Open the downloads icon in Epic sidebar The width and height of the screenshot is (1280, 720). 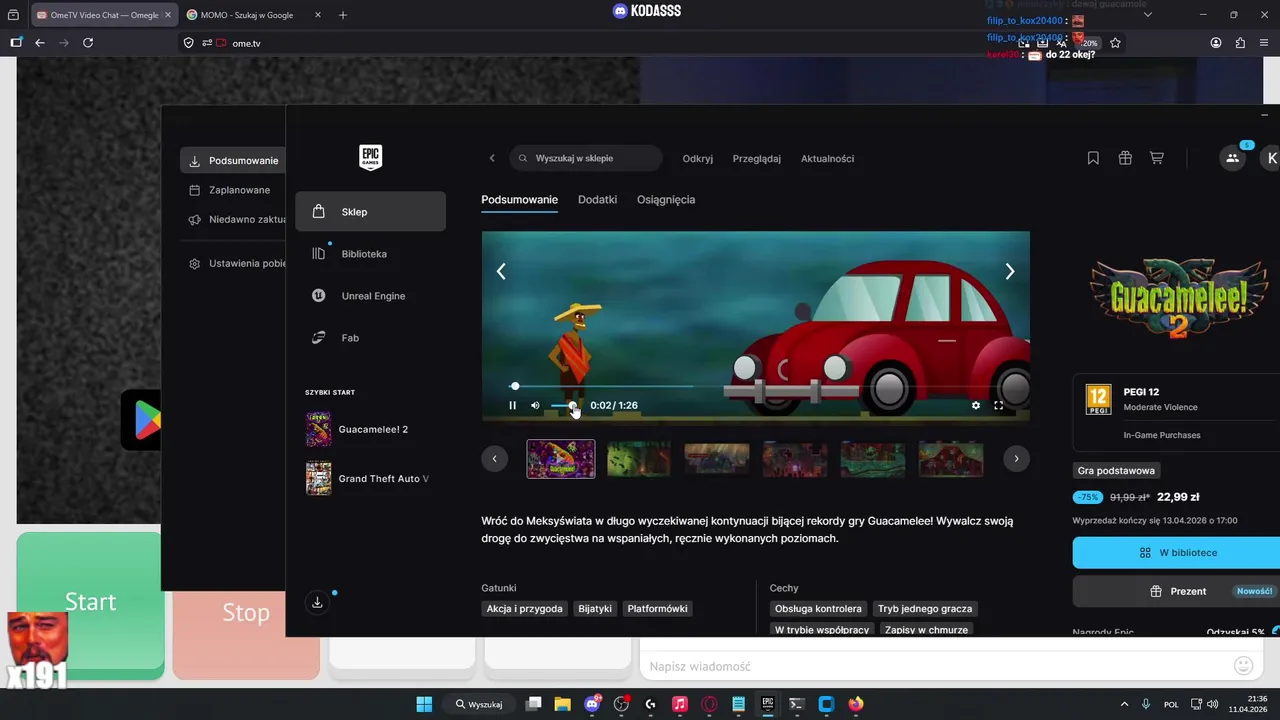(317, 602)
